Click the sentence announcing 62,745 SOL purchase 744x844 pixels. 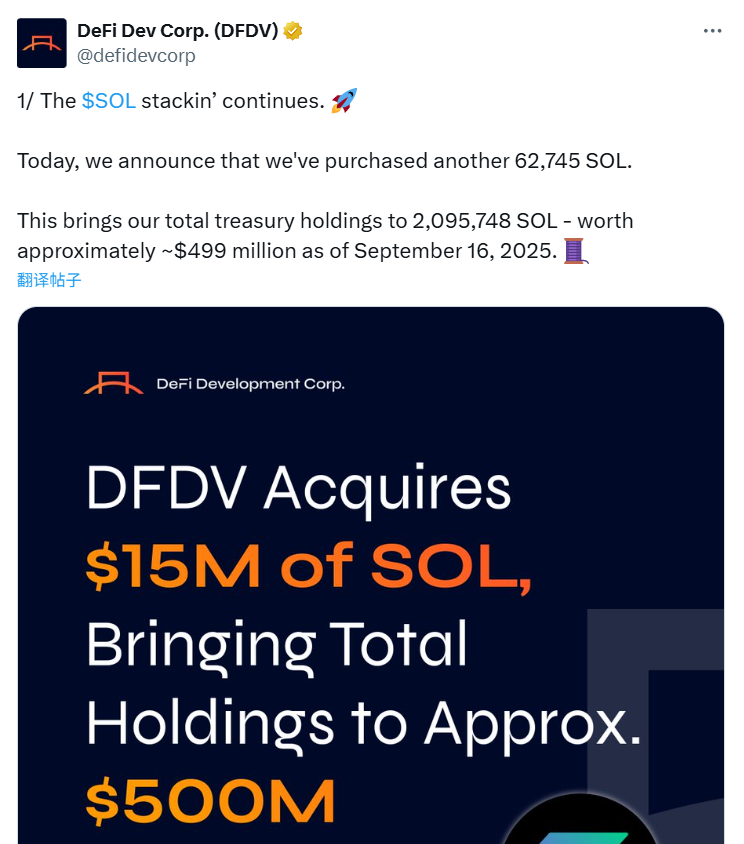pos(325,161)
